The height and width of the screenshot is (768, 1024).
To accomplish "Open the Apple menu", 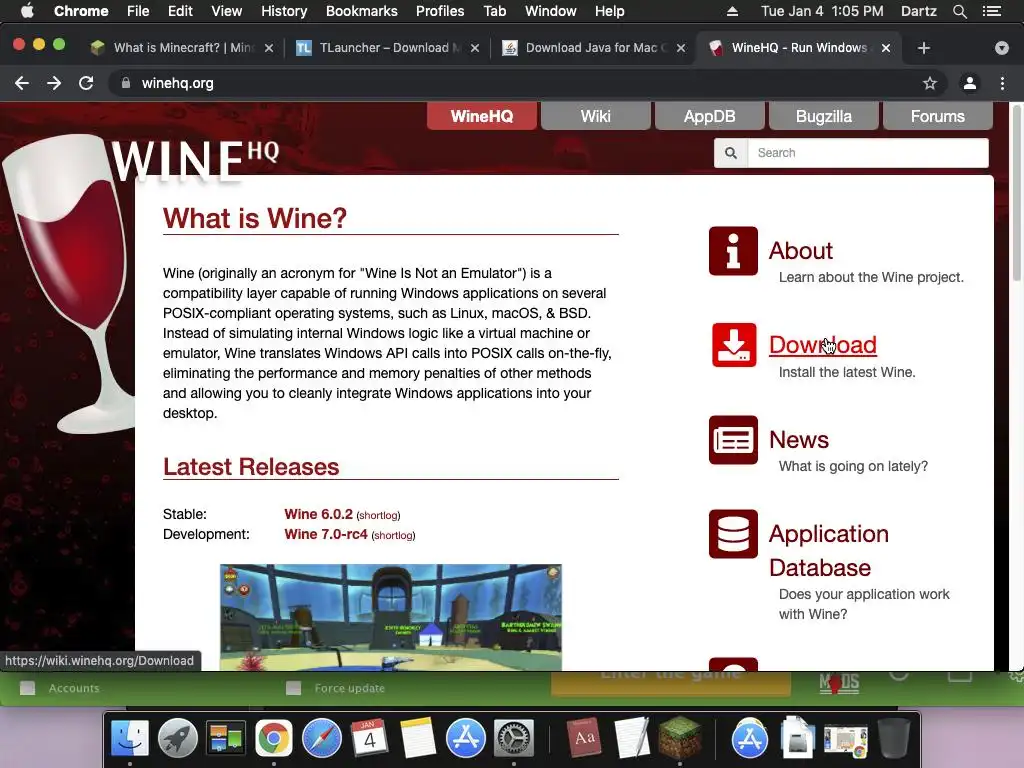I will [x=27, y=11].
